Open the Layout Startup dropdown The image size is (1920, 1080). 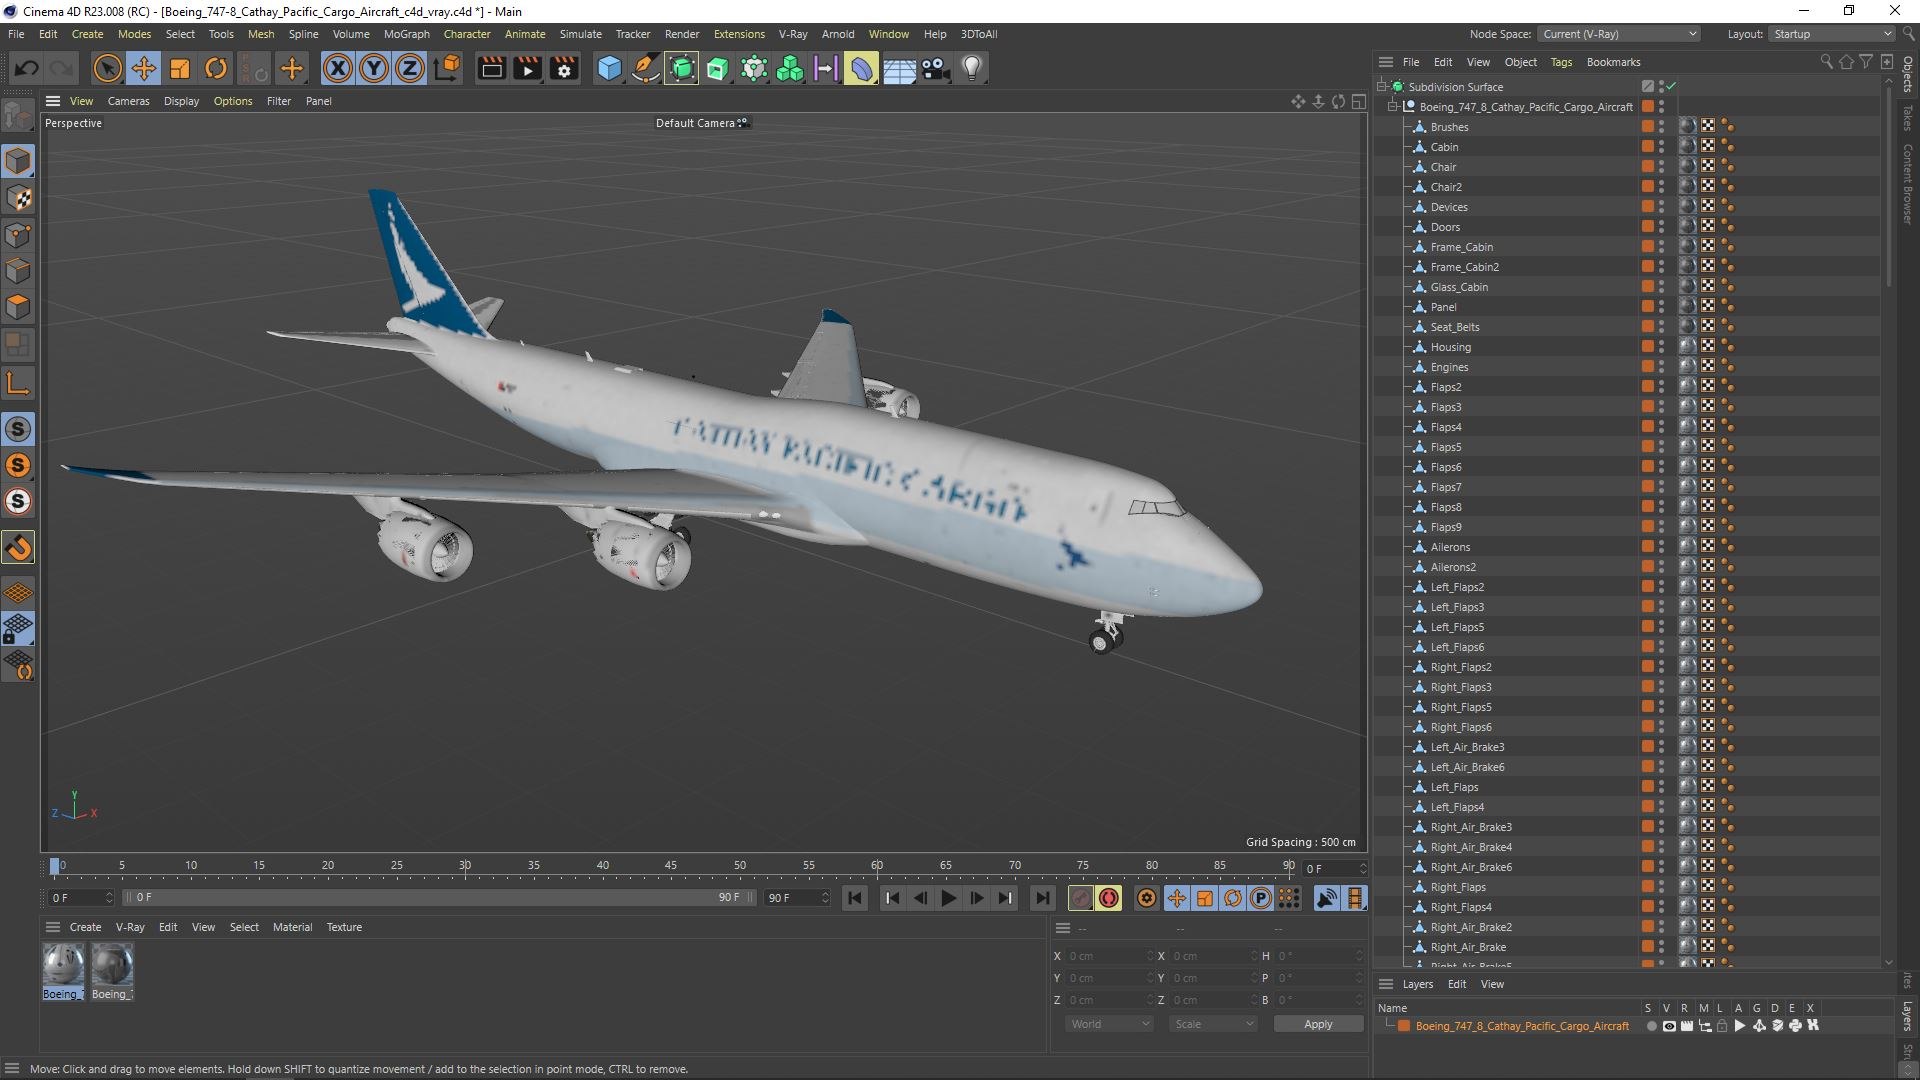pyautogui.click(x=1830, y=34)
